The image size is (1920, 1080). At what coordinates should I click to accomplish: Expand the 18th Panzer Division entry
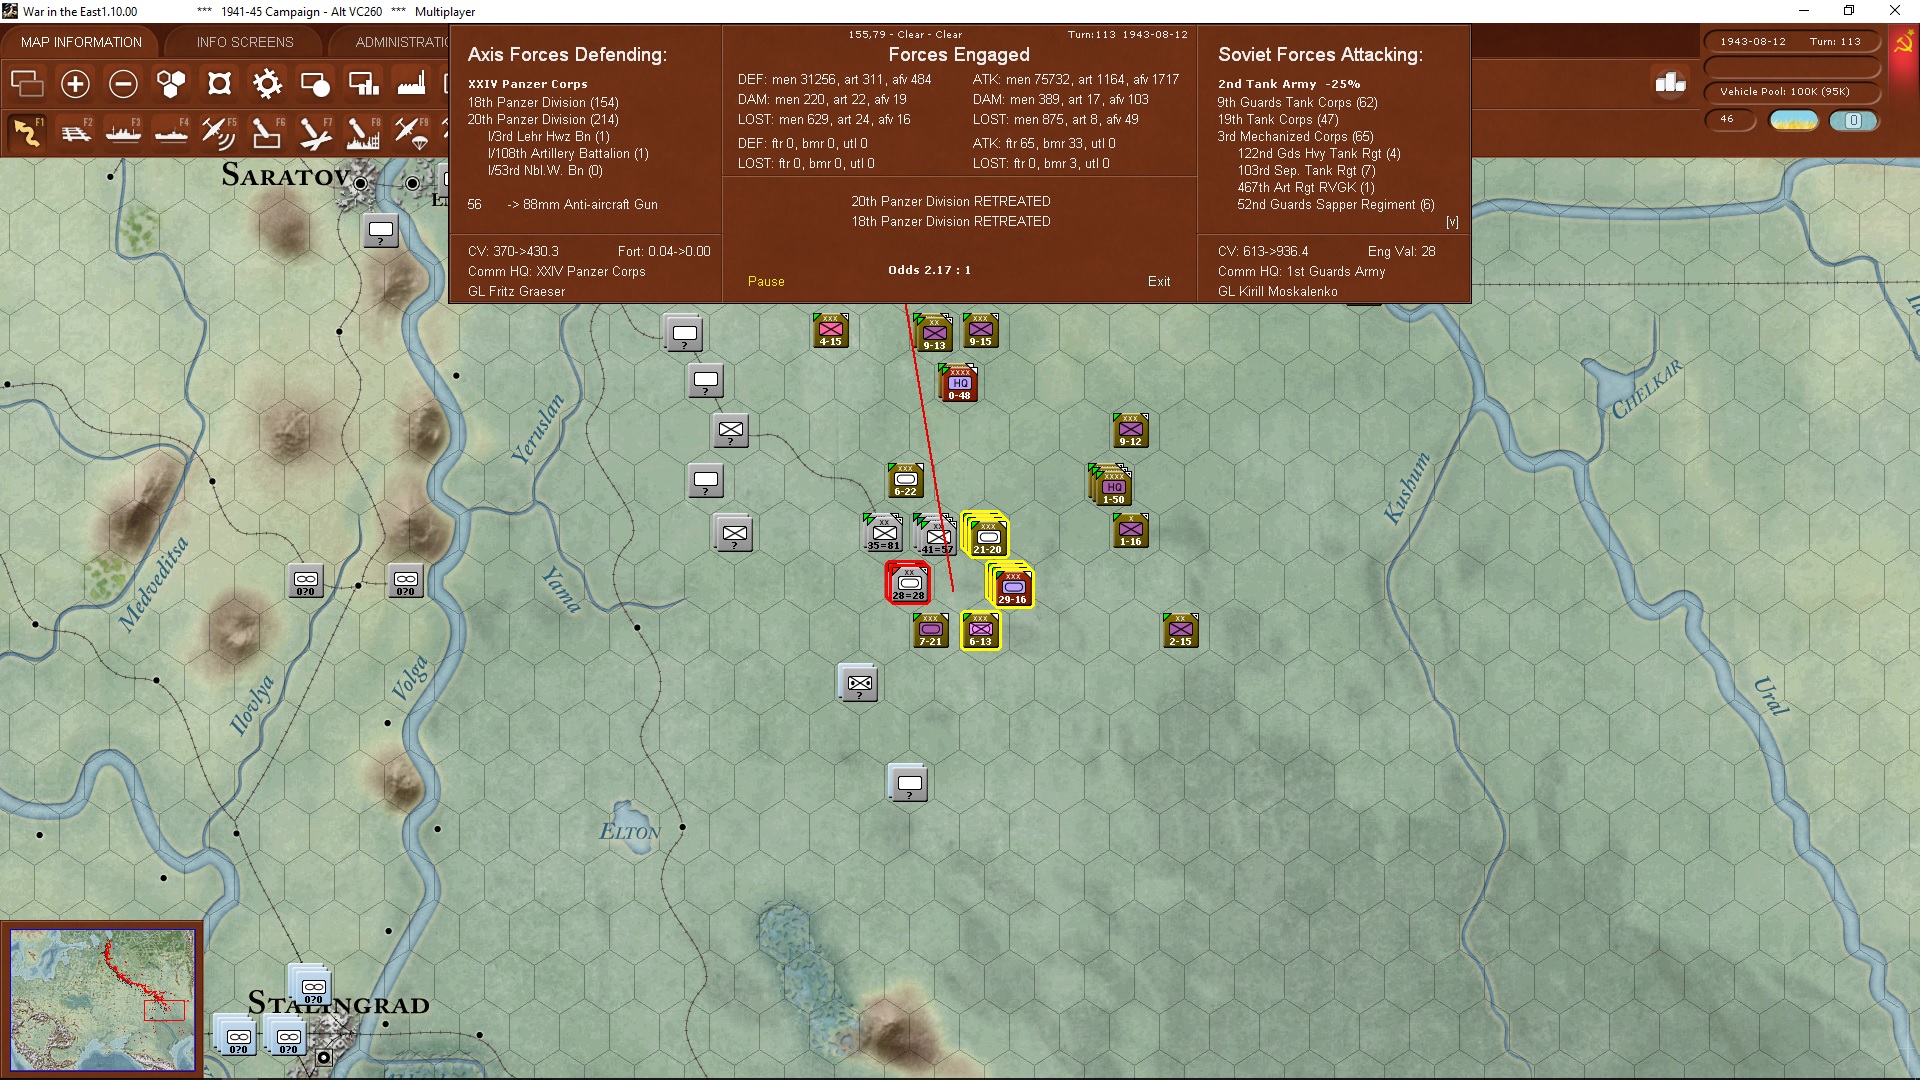(542, 103)
